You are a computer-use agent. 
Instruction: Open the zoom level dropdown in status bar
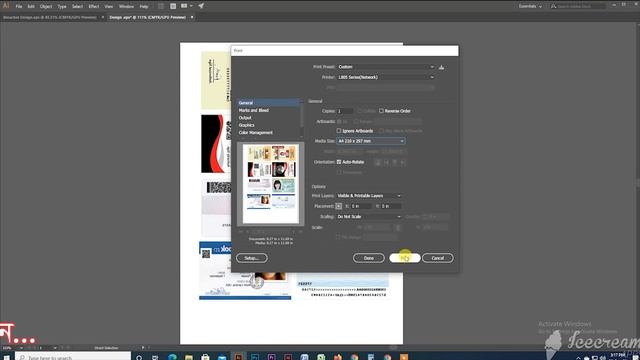tap(21, 348)
